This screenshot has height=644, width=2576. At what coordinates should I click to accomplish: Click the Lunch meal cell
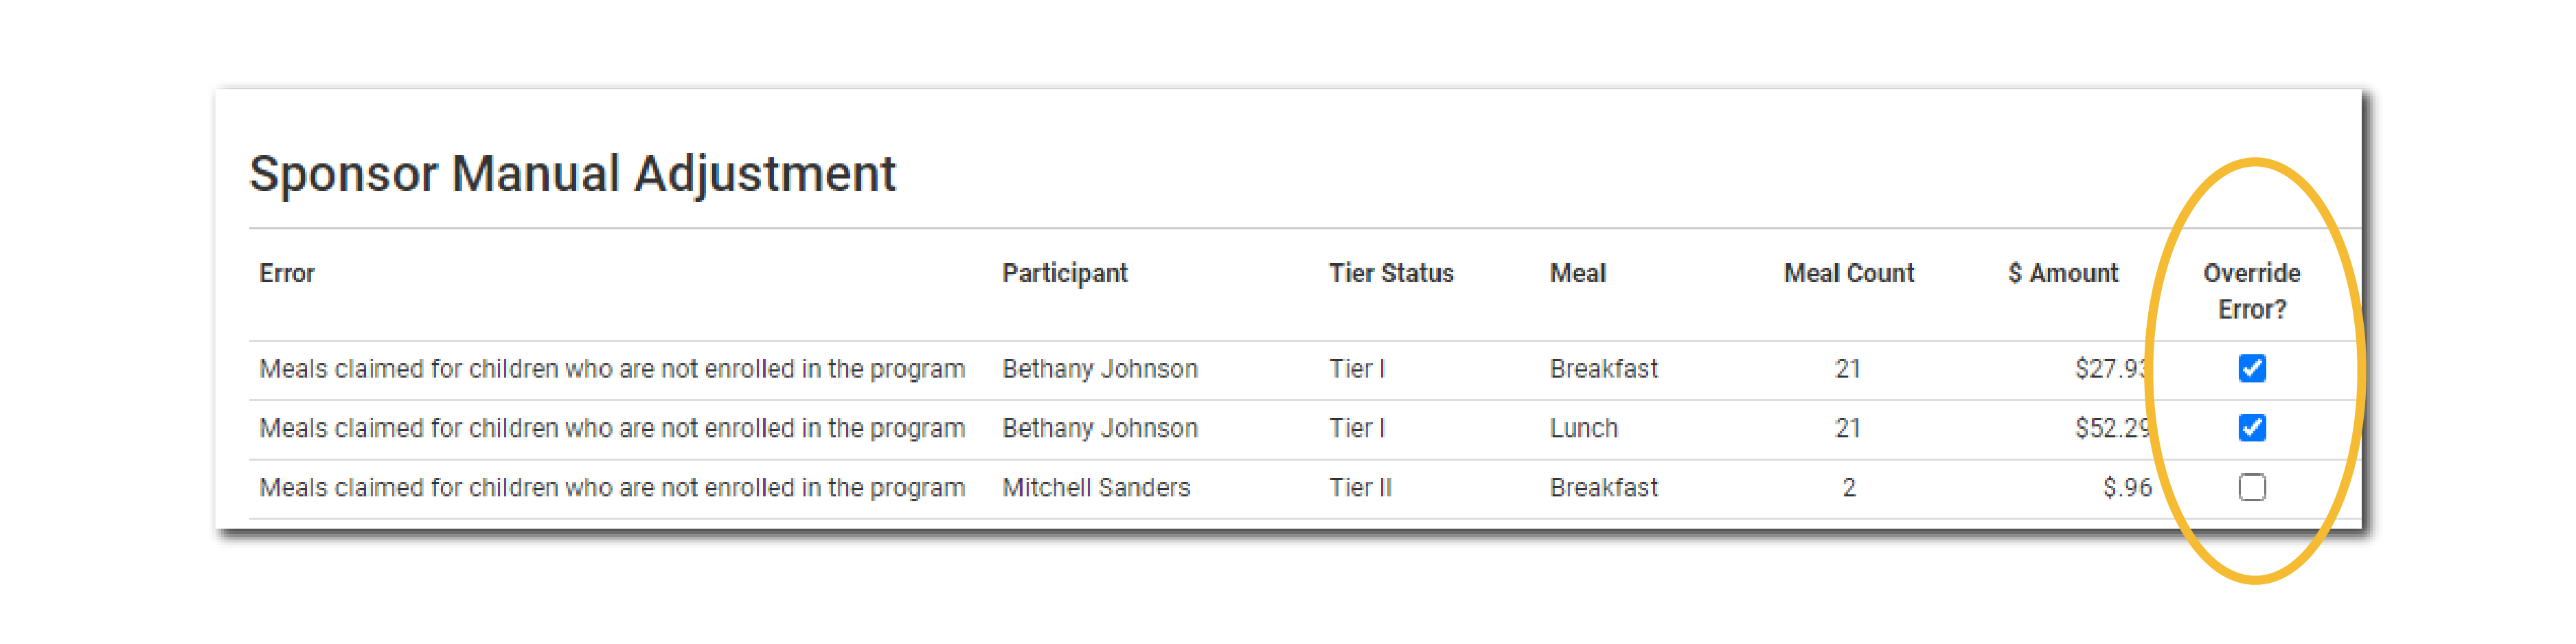(1583, 428)
